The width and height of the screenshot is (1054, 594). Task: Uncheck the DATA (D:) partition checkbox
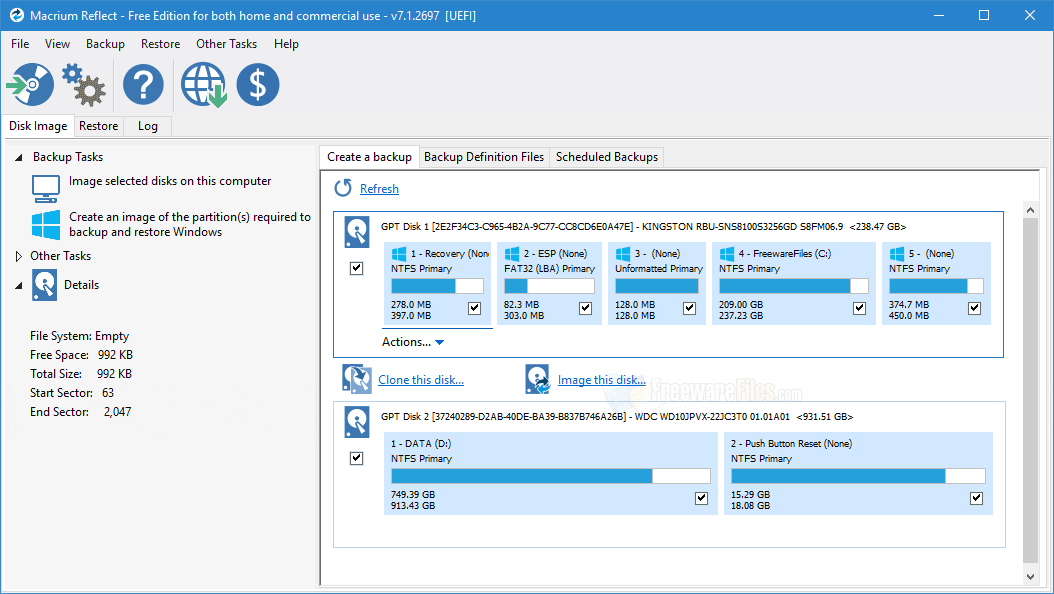point(700,497)
